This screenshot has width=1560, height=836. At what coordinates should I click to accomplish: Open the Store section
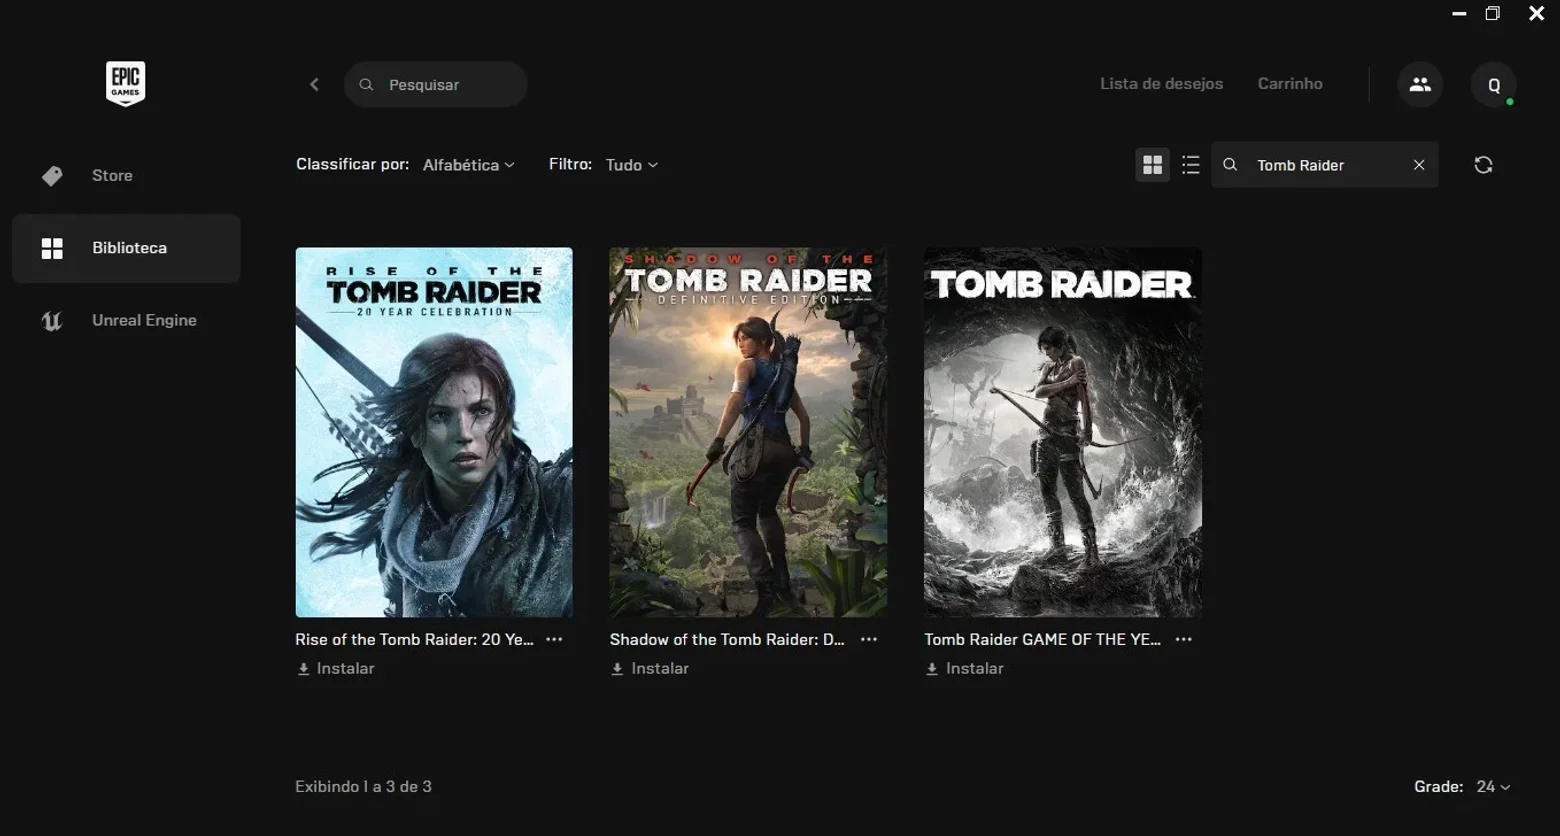[126, 176]
